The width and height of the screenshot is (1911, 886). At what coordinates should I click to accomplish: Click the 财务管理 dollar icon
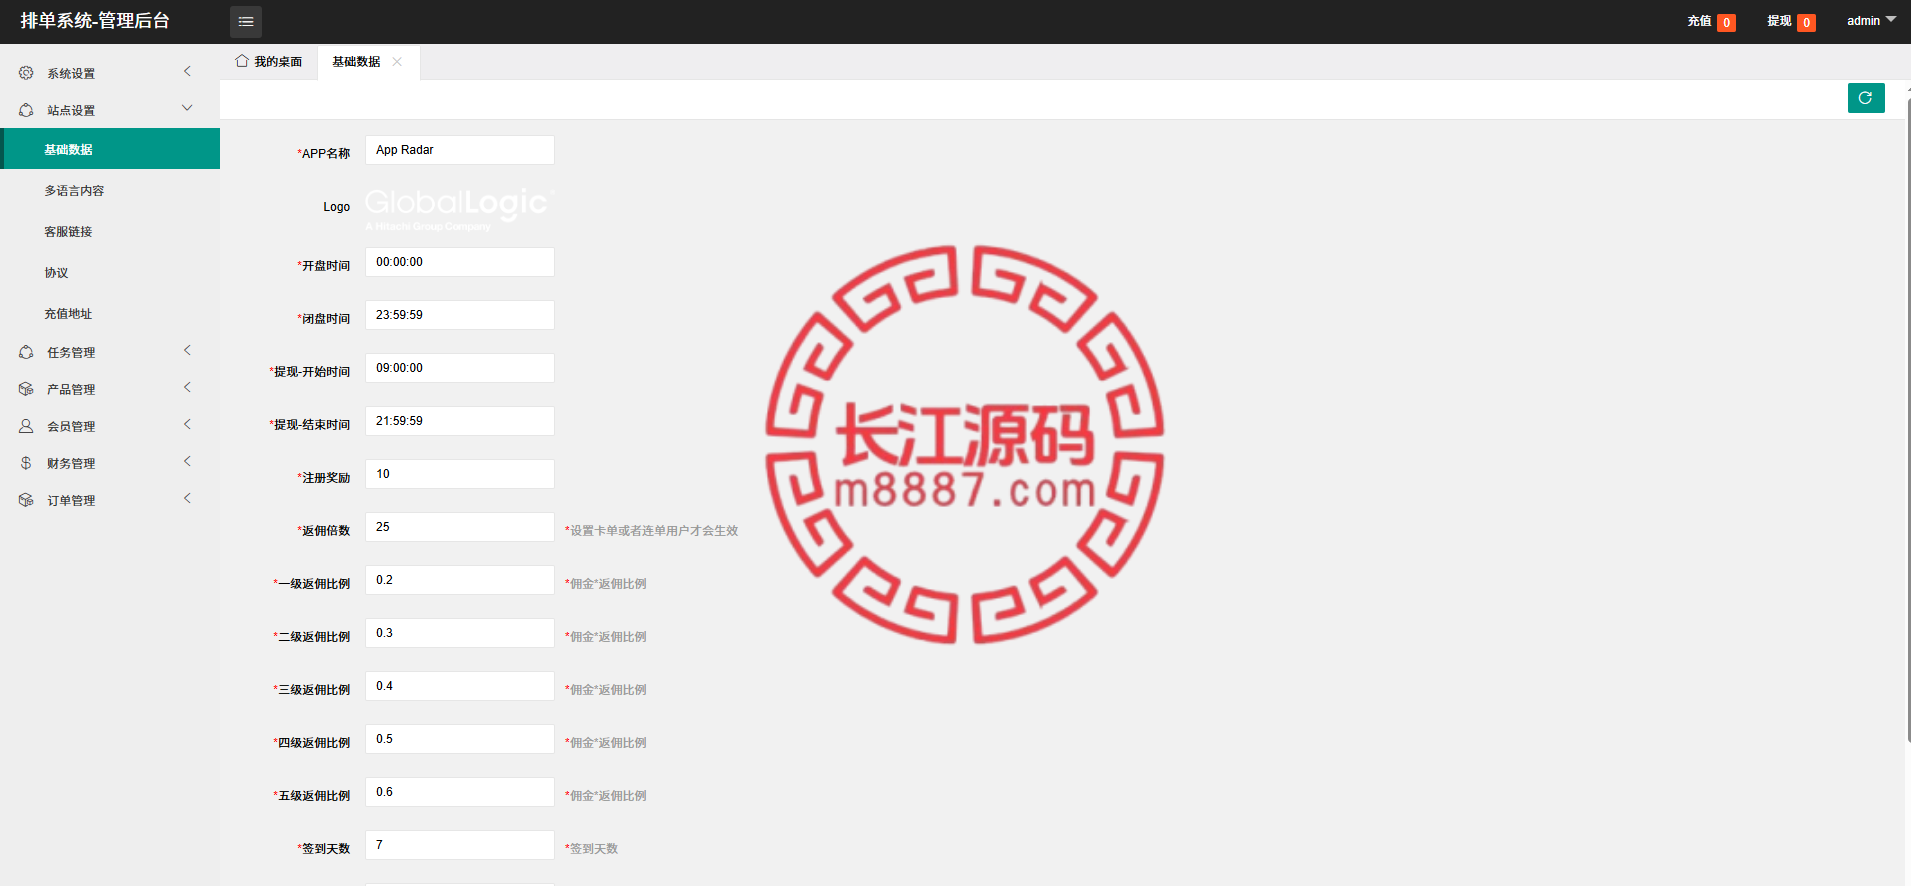pos(26,463)
